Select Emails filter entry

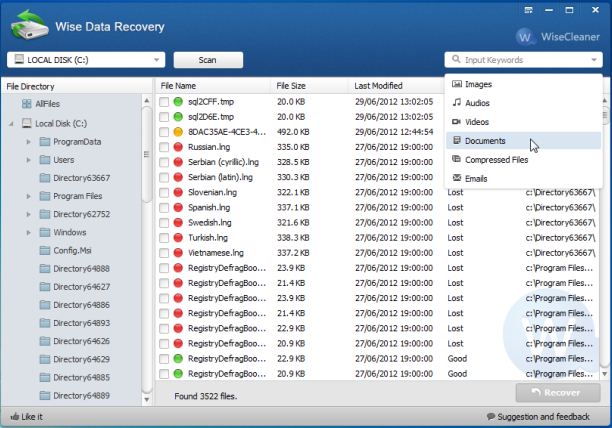click(523, 178)
